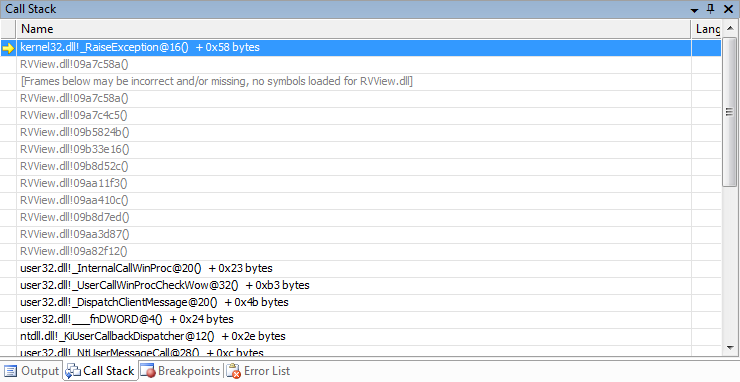Select user32.dll _InternalCallWinProc@20 frame

click(x=361, y=268)
